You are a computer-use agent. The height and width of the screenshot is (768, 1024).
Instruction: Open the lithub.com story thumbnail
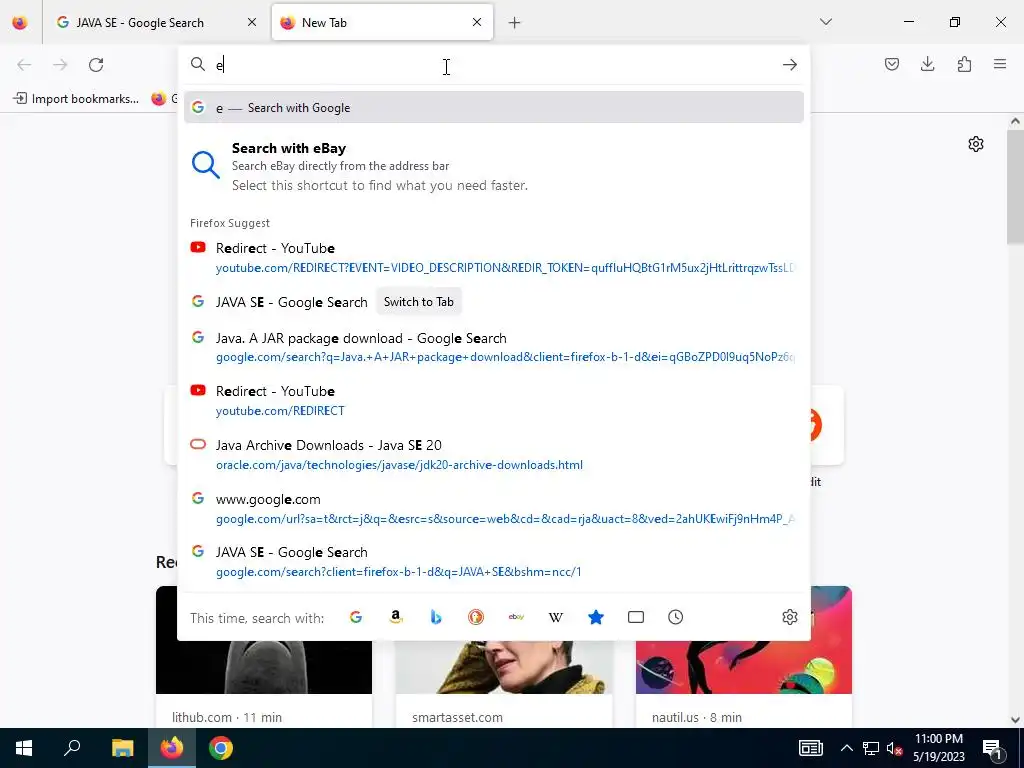click(264, 667)
